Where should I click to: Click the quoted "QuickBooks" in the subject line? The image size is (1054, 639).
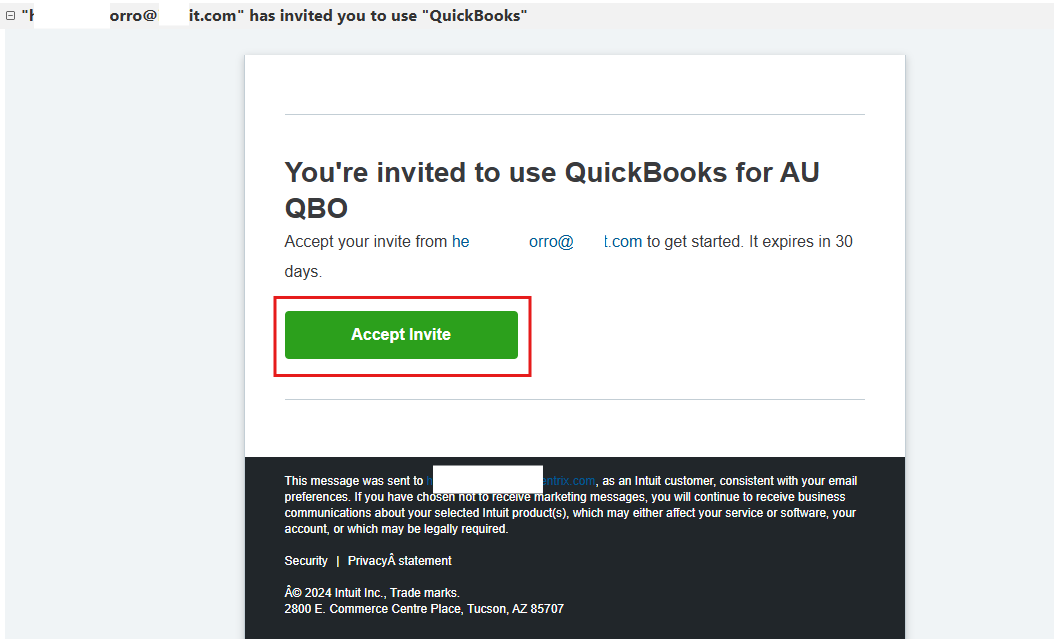click(x=476, y=16)
